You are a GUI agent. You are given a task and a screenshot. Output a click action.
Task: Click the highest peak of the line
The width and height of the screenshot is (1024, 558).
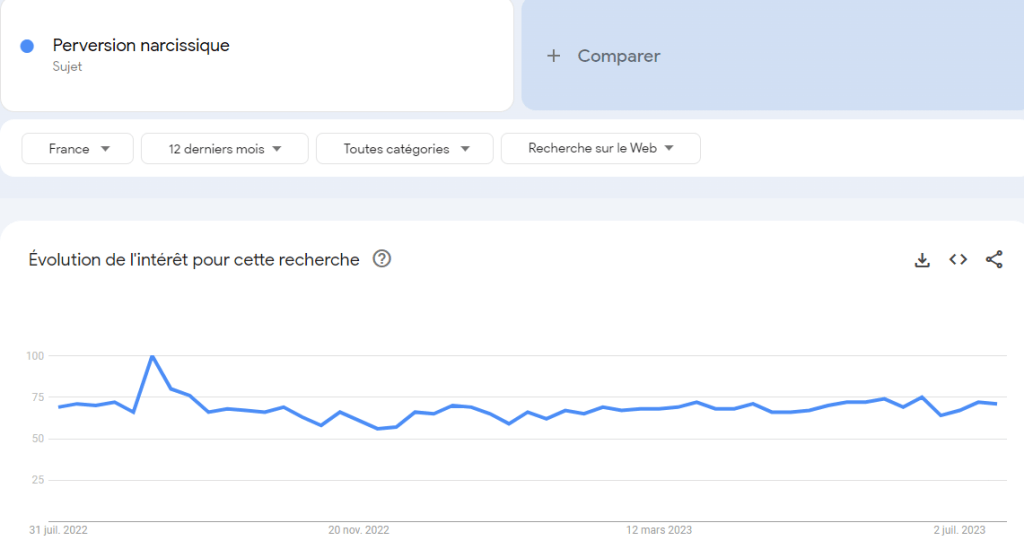[152, 356]
